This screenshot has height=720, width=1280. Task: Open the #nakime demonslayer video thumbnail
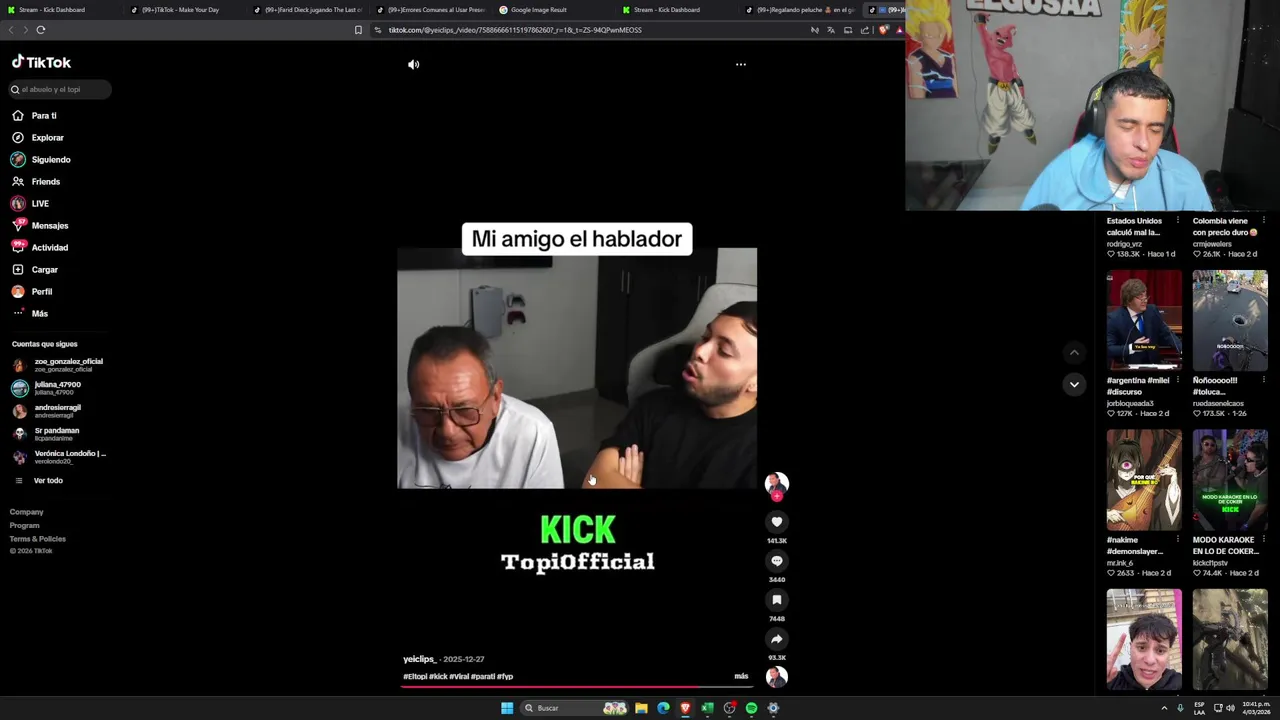(x=1144, y=480)
